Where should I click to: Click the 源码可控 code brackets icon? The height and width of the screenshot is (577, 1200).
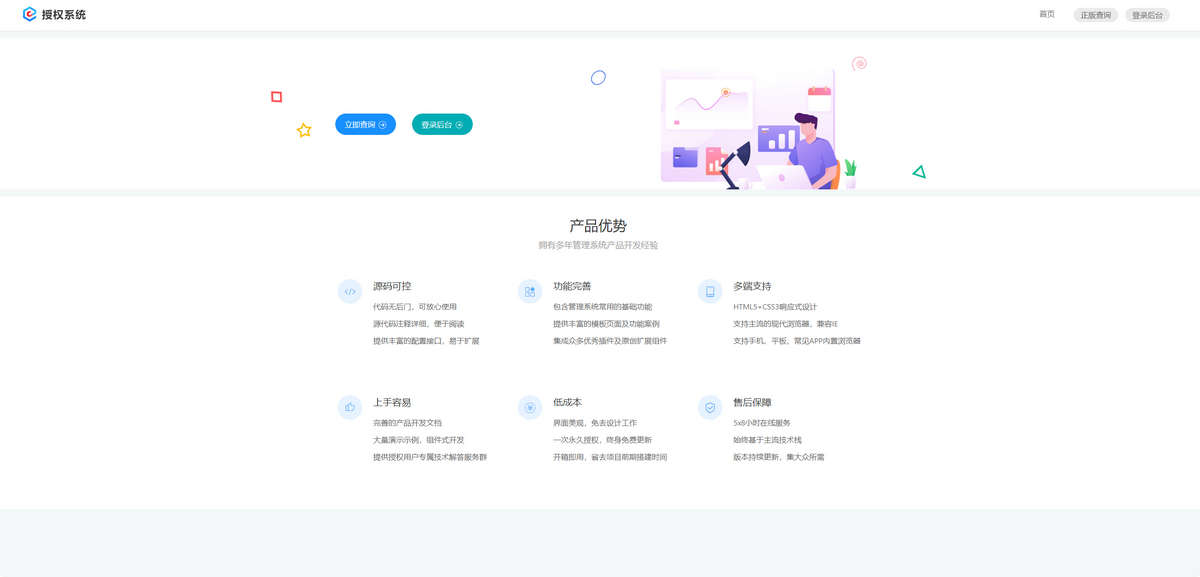pos(350,292)
